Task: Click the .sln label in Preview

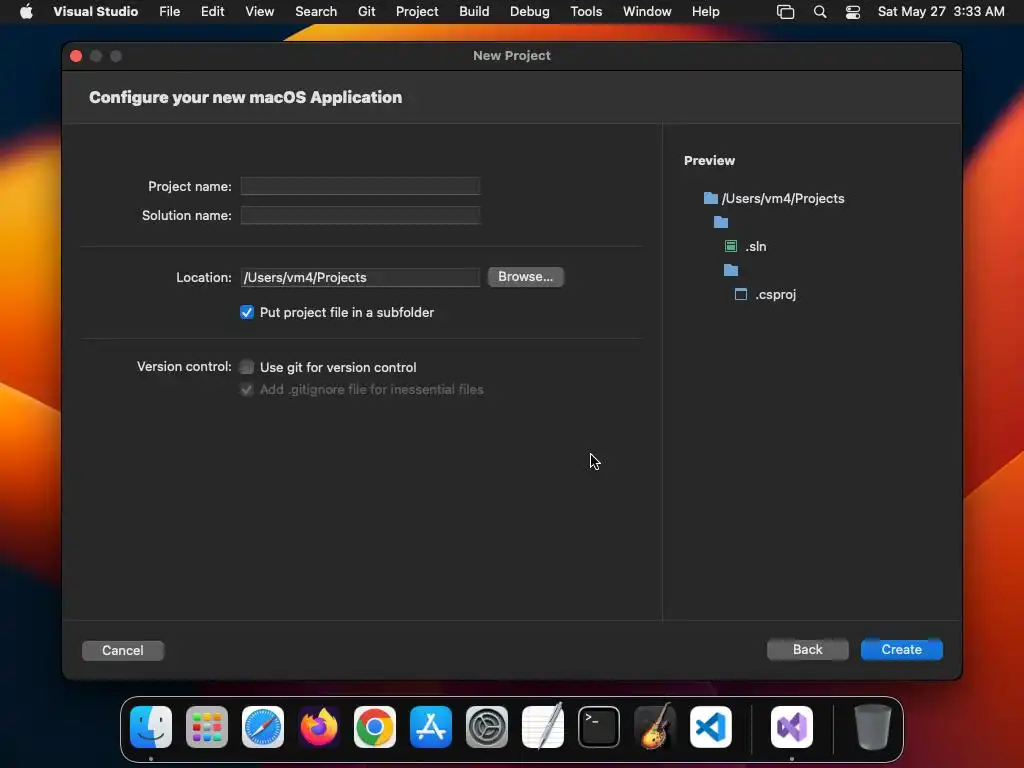Action: pyautogui.click(x=756, y=246)
